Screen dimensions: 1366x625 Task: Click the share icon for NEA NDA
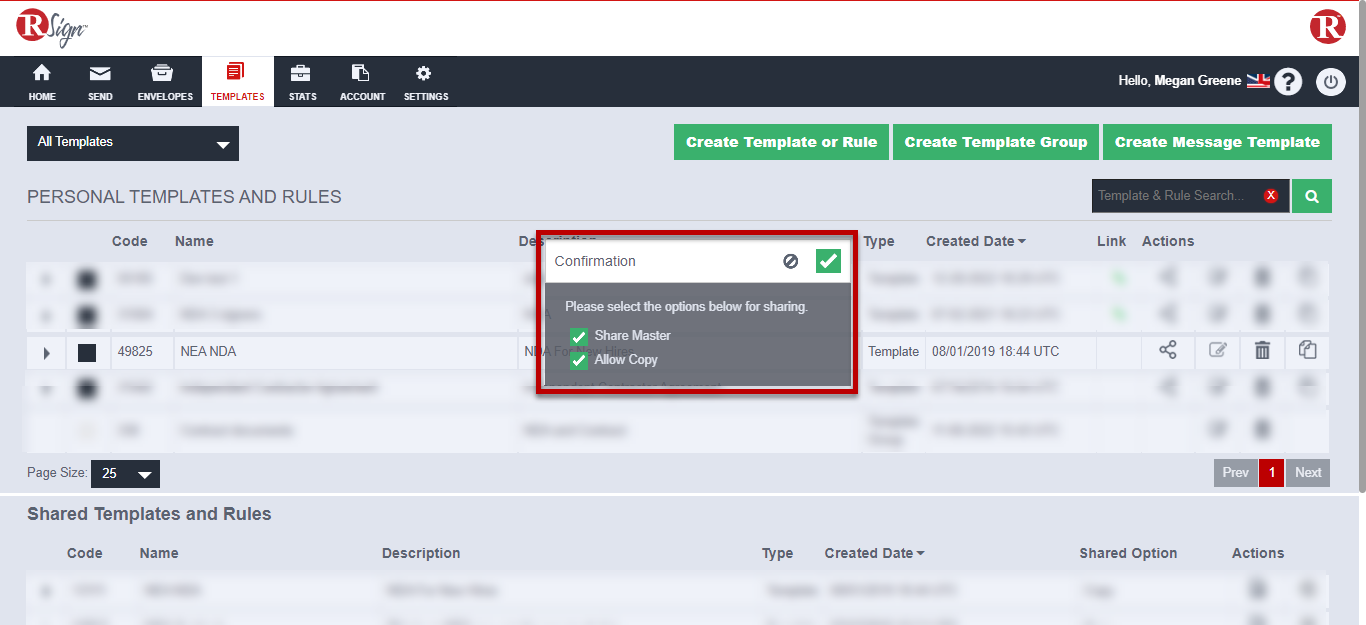[1167, 351]
